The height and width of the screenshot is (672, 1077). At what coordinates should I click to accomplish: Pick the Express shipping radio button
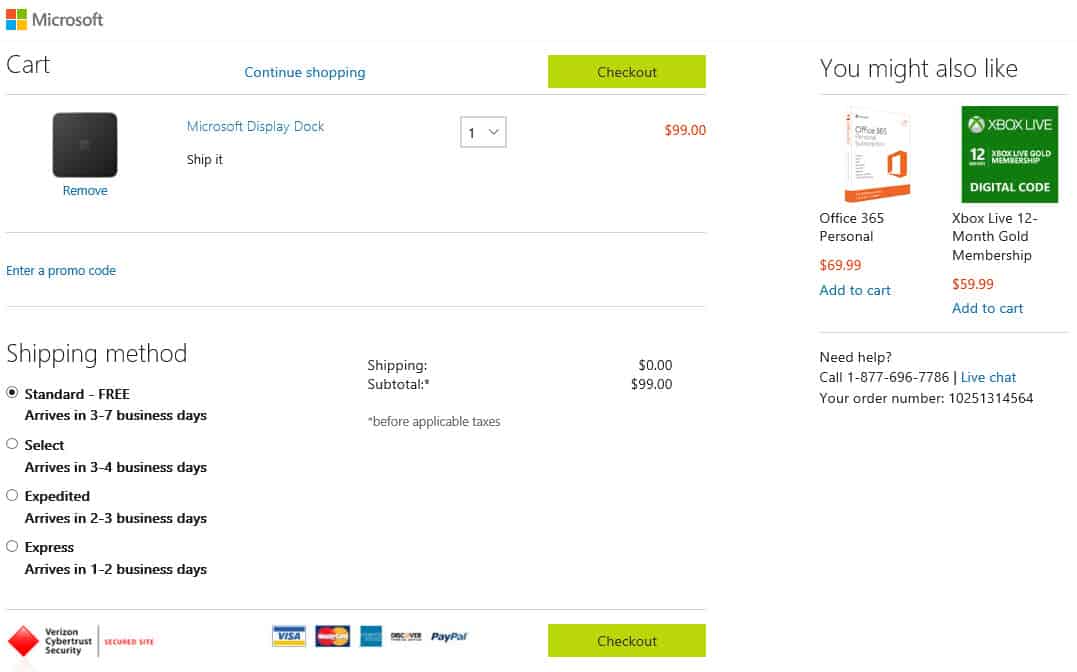coord(12,546)
